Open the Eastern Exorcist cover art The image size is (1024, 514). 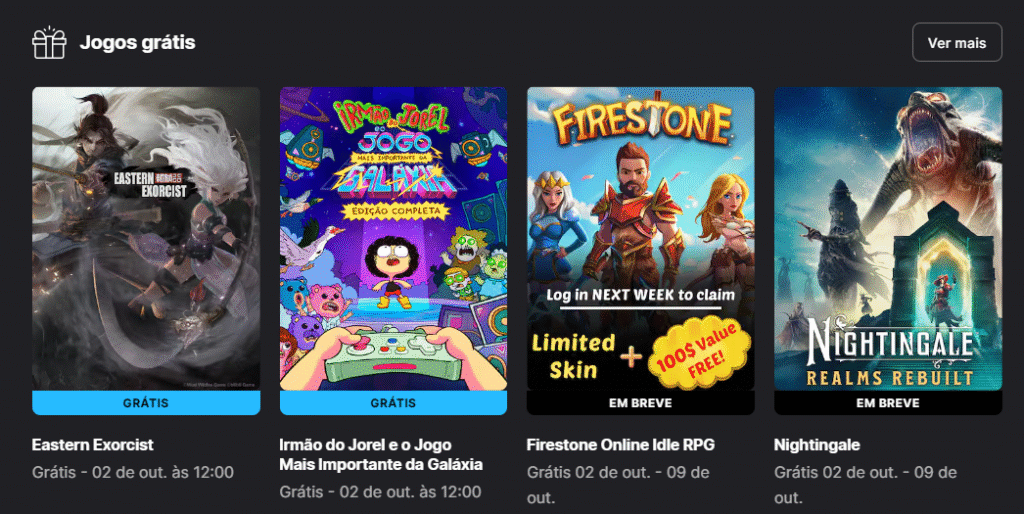146,239
